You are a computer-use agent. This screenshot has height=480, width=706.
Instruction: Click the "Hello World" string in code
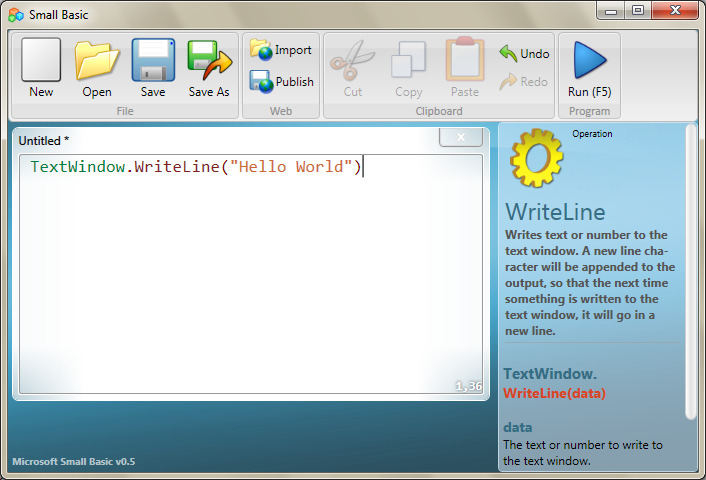(291, 167)
